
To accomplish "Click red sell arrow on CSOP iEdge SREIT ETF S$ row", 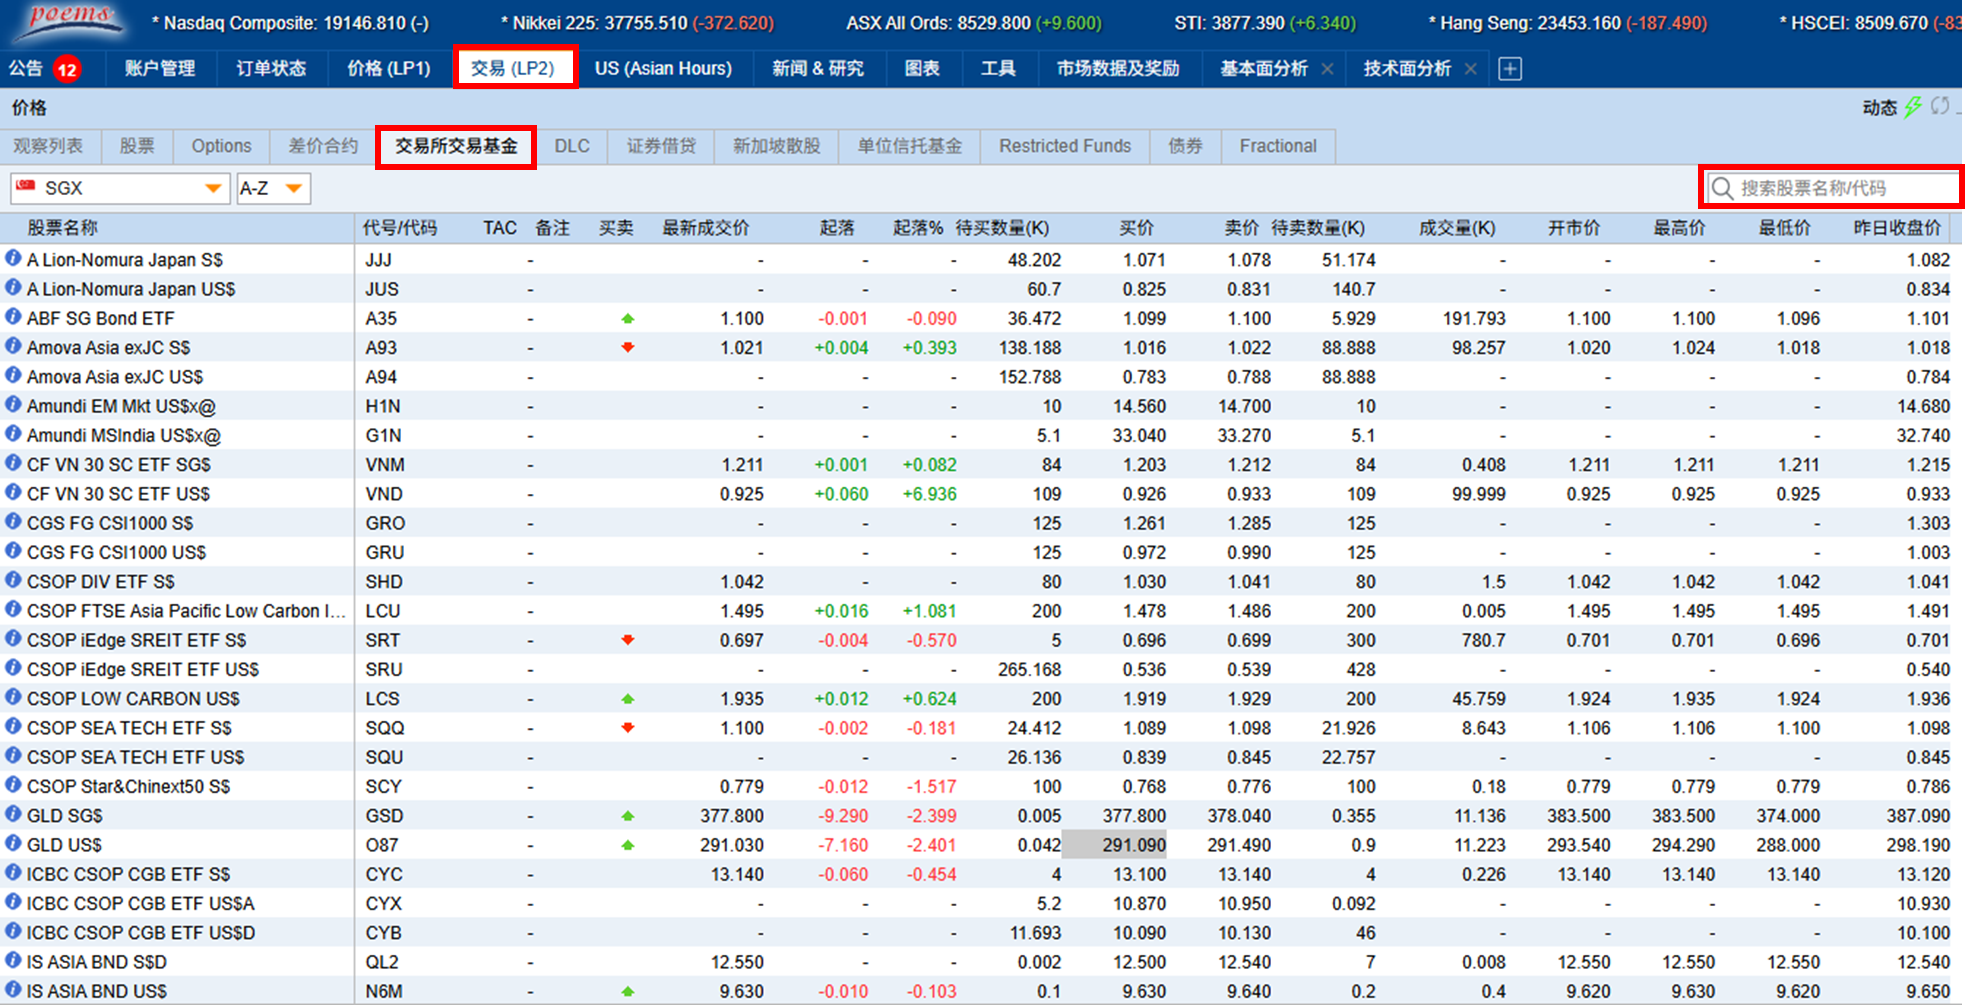I will tap(628, 640).
